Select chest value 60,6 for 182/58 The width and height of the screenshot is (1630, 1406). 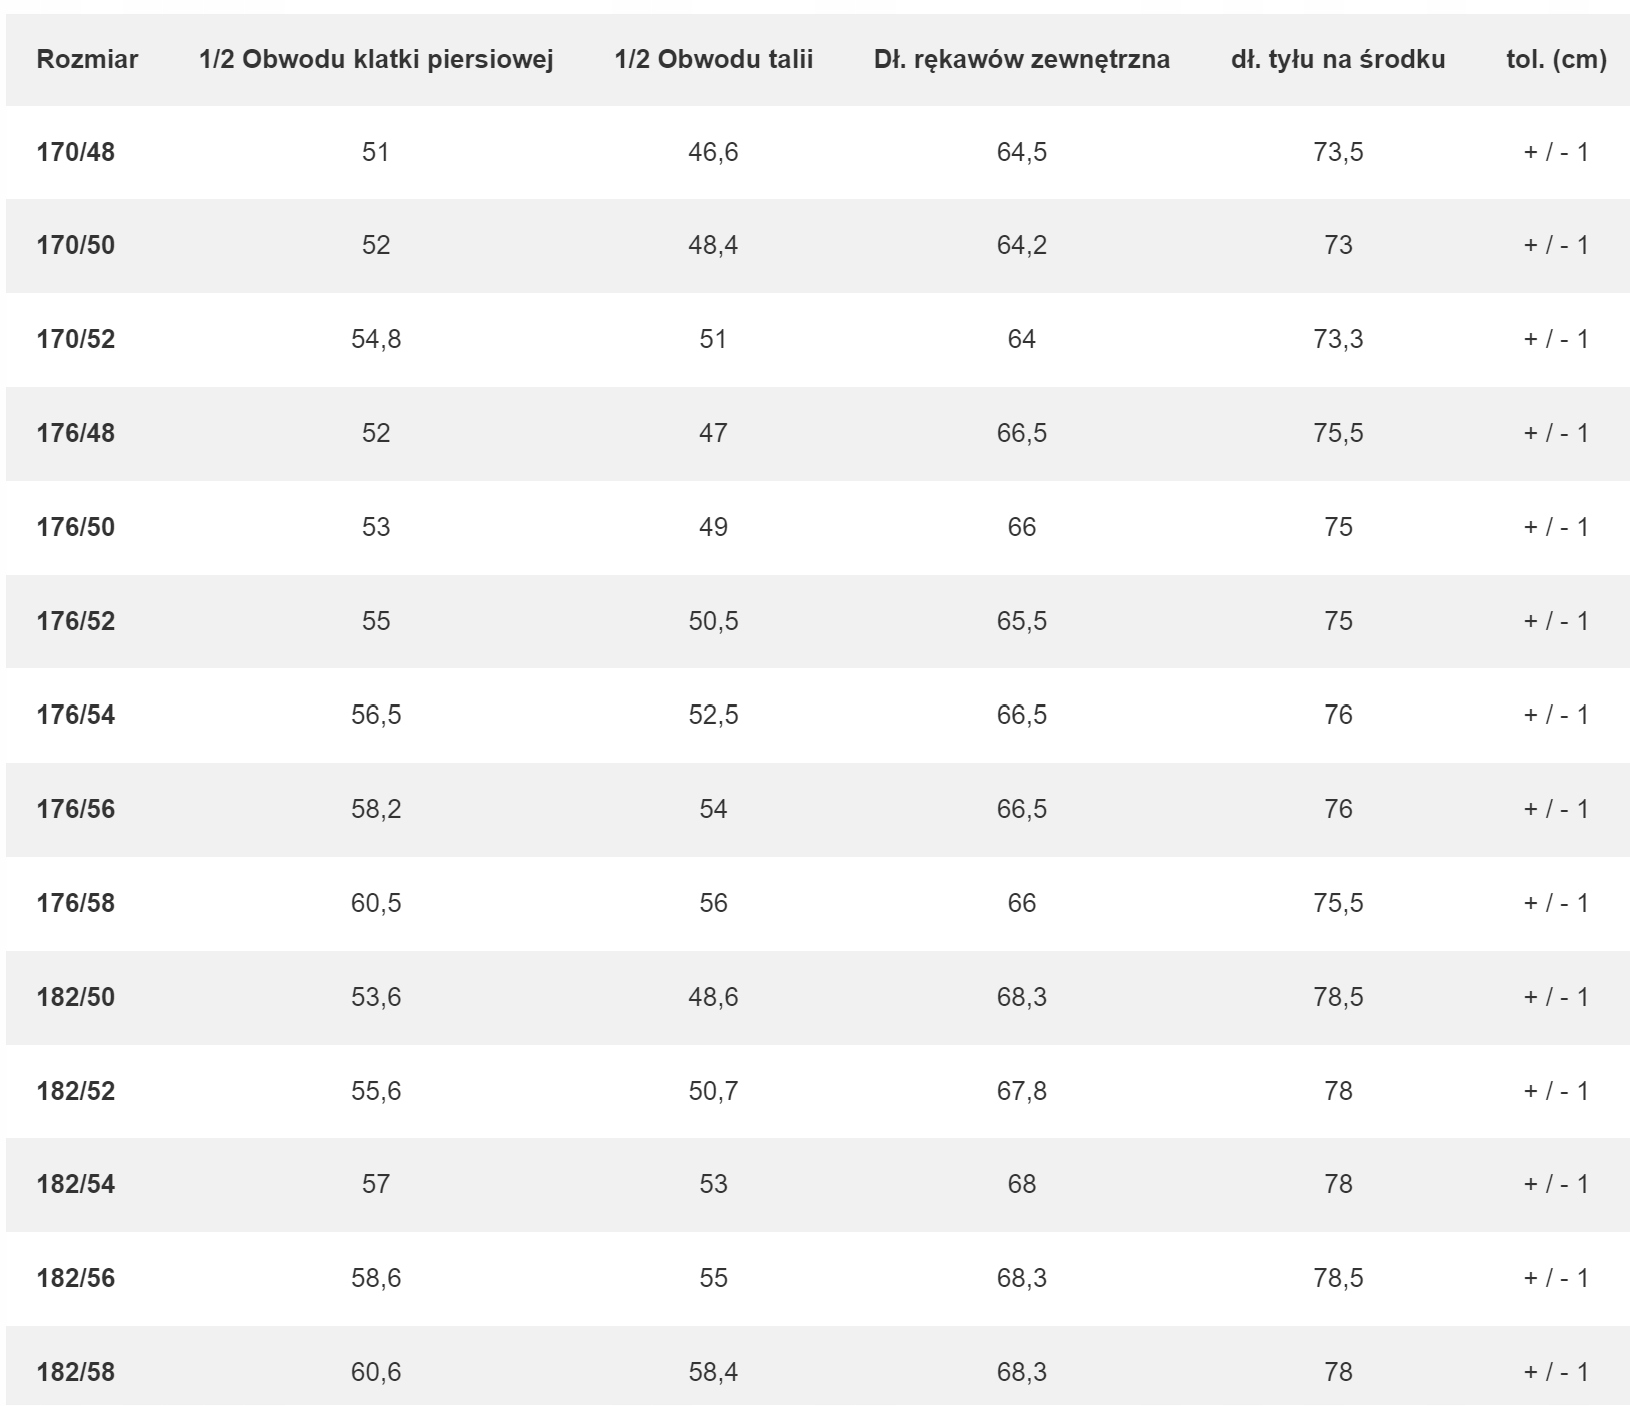click(x=376, y=1372)
